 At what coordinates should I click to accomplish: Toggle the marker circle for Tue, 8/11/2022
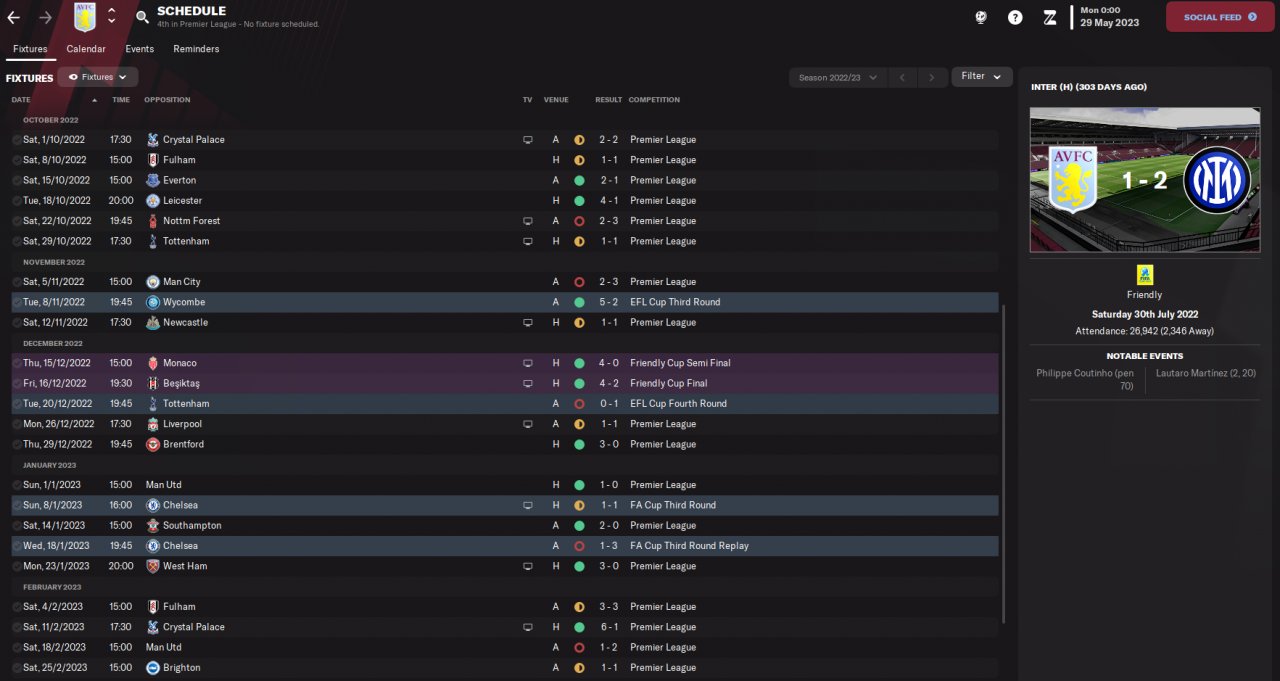[x=17, y=302]
